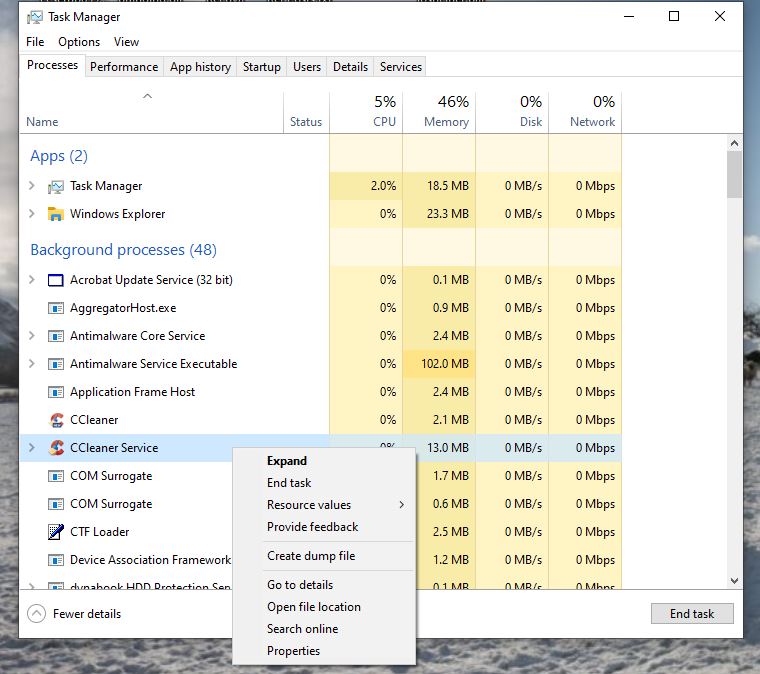Viewport: 760px width, 674px height.
Task: Choose End task from context menu
Action: point(289,483)
